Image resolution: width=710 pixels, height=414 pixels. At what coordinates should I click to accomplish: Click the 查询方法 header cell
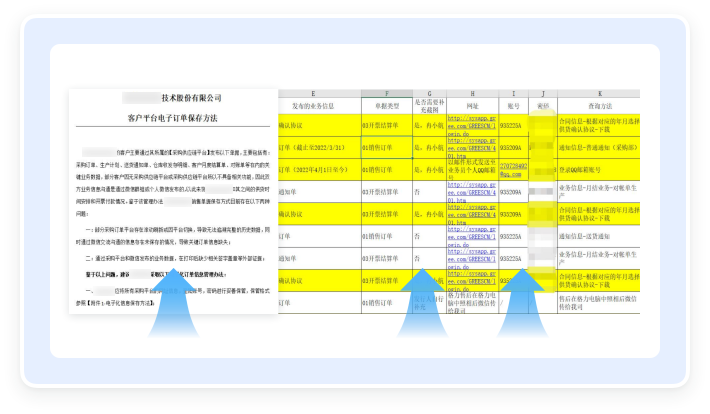tap(599, 104)
